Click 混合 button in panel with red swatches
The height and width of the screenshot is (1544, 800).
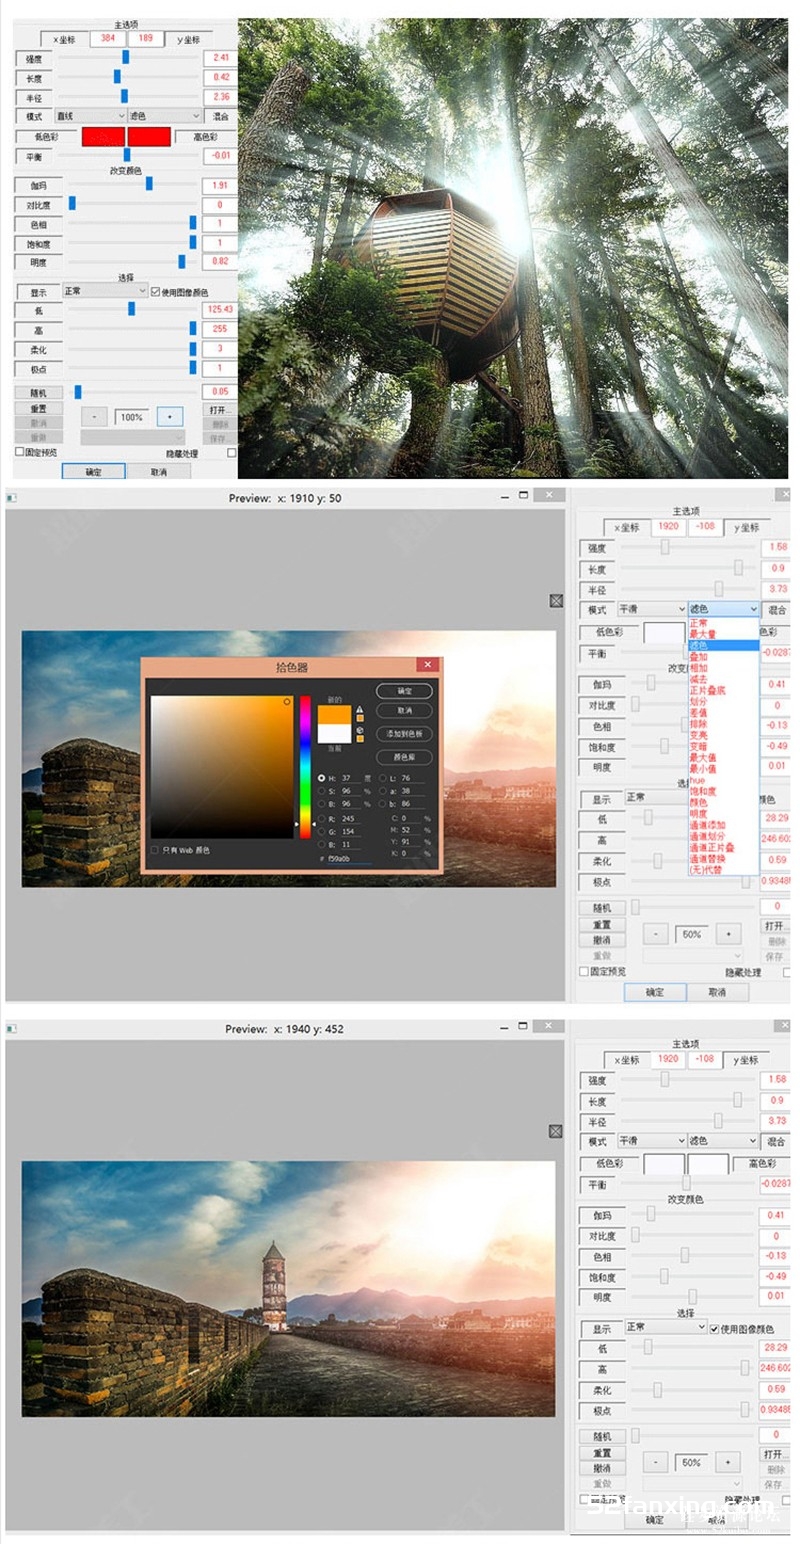coord(220,116)
